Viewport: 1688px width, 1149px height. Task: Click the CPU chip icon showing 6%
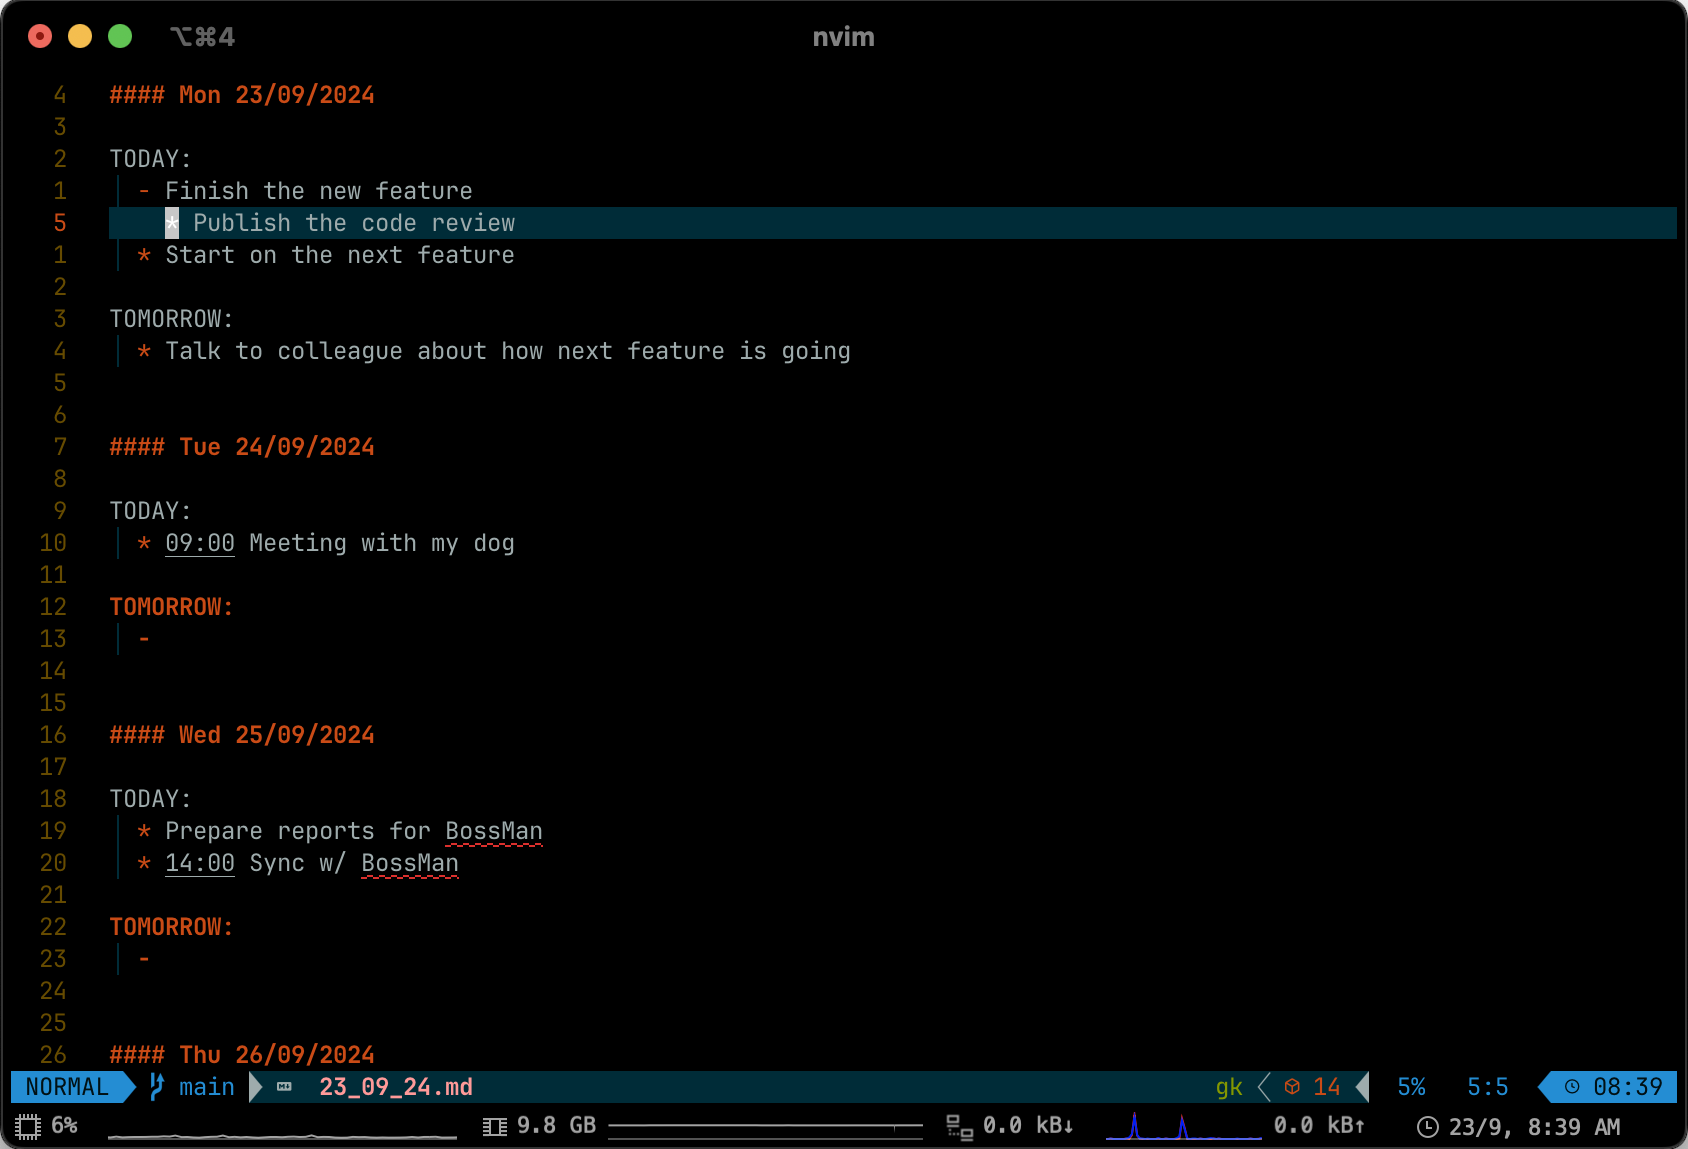tap(28, 1126)
